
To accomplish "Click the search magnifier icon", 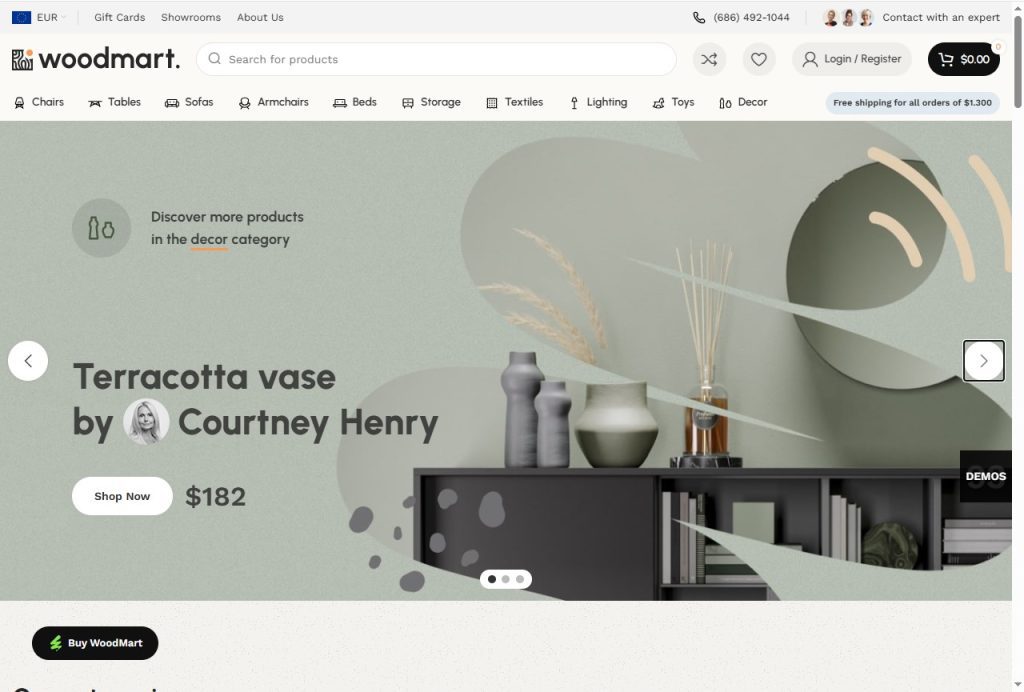I will [214, 59].
